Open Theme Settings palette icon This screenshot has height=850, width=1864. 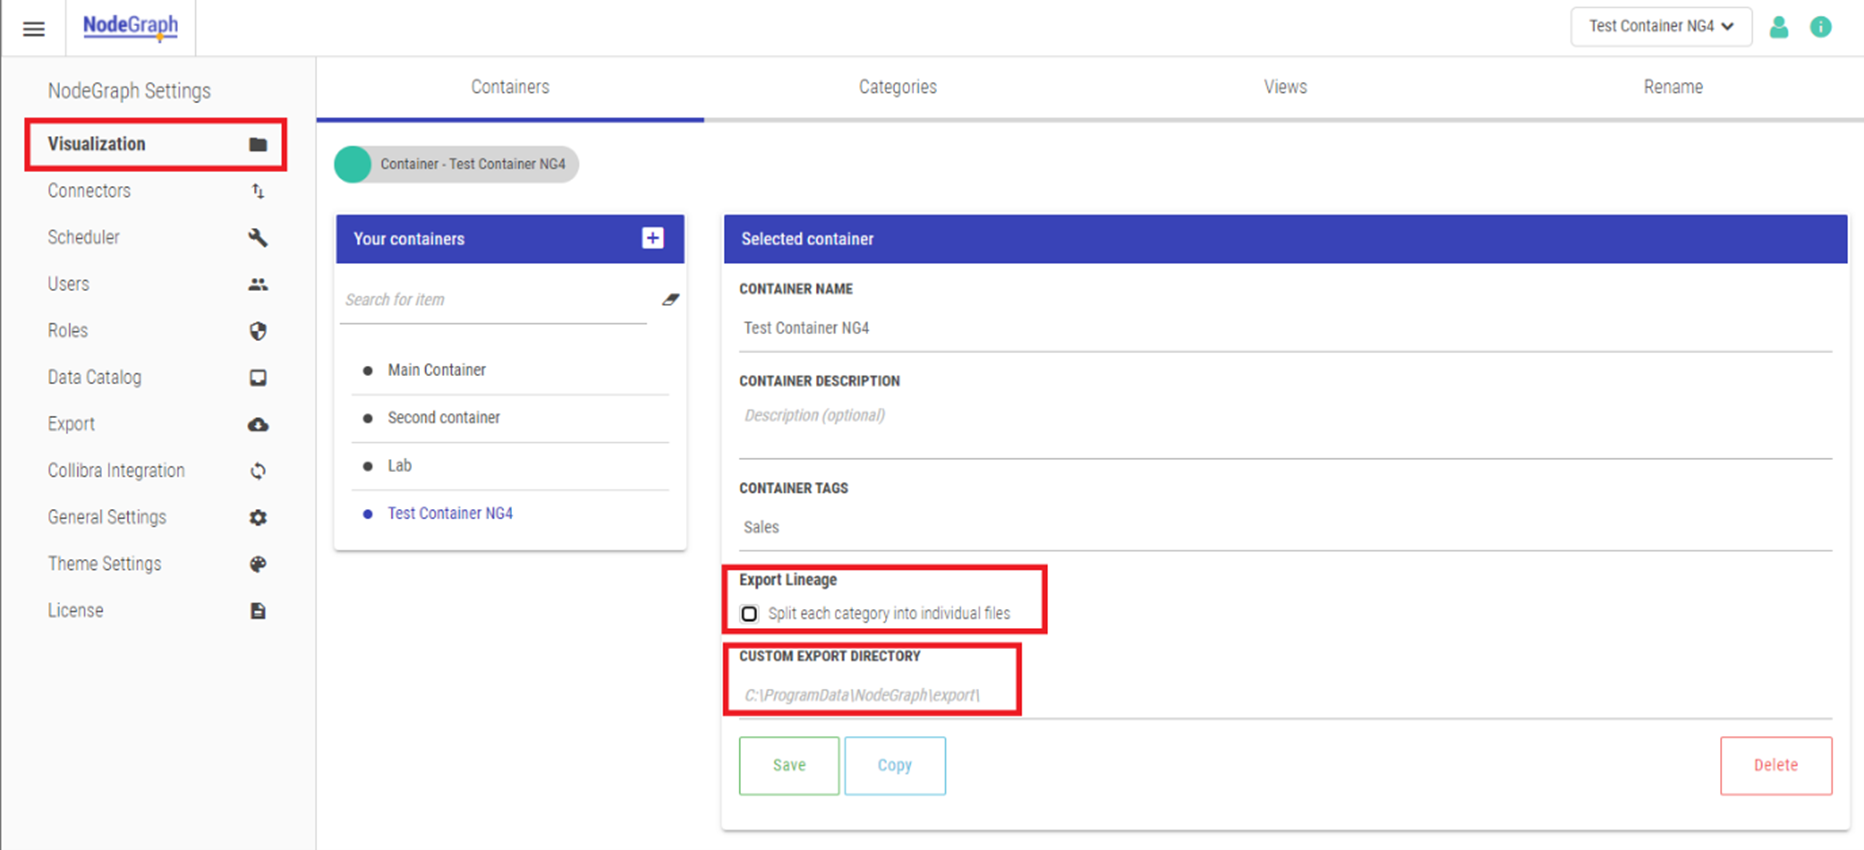tap(258, 564)
